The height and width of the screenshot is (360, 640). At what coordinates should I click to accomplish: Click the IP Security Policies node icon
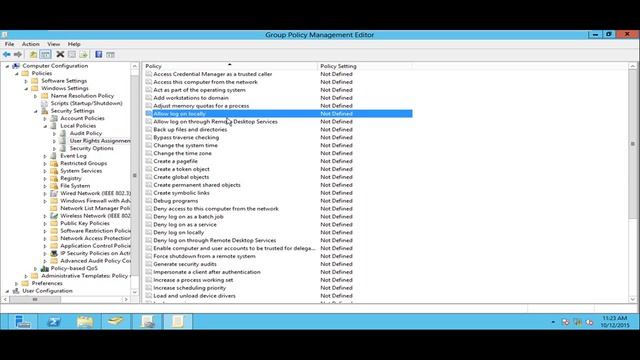click(54, 253)
